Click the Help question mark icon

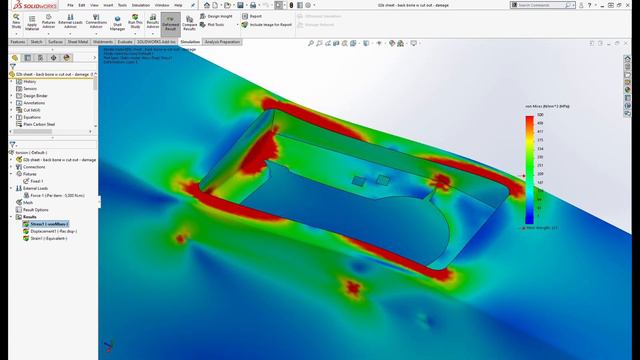[589, 5]
